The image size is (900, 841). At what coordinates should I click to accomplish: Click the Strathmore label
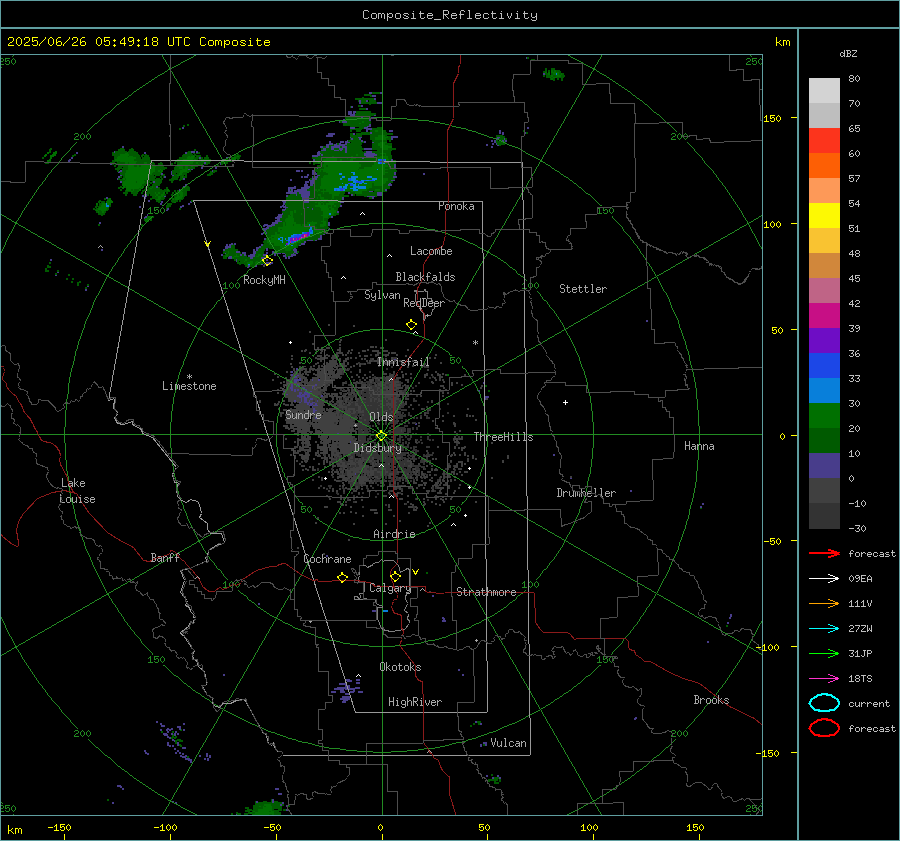point(486,592)
